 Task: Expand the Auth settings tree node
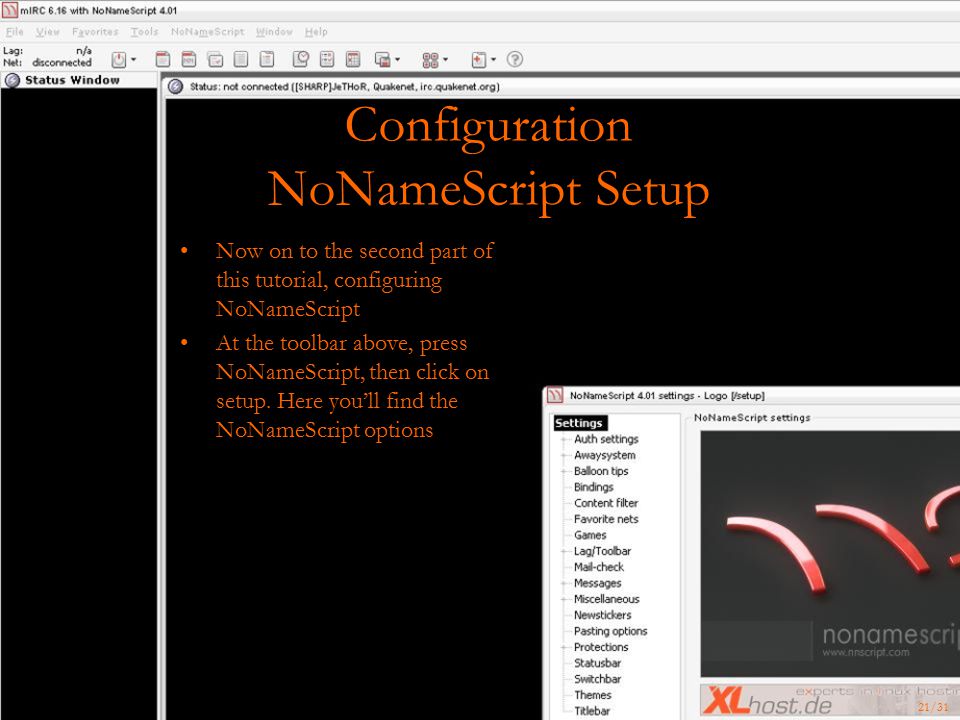coord(564,439)
